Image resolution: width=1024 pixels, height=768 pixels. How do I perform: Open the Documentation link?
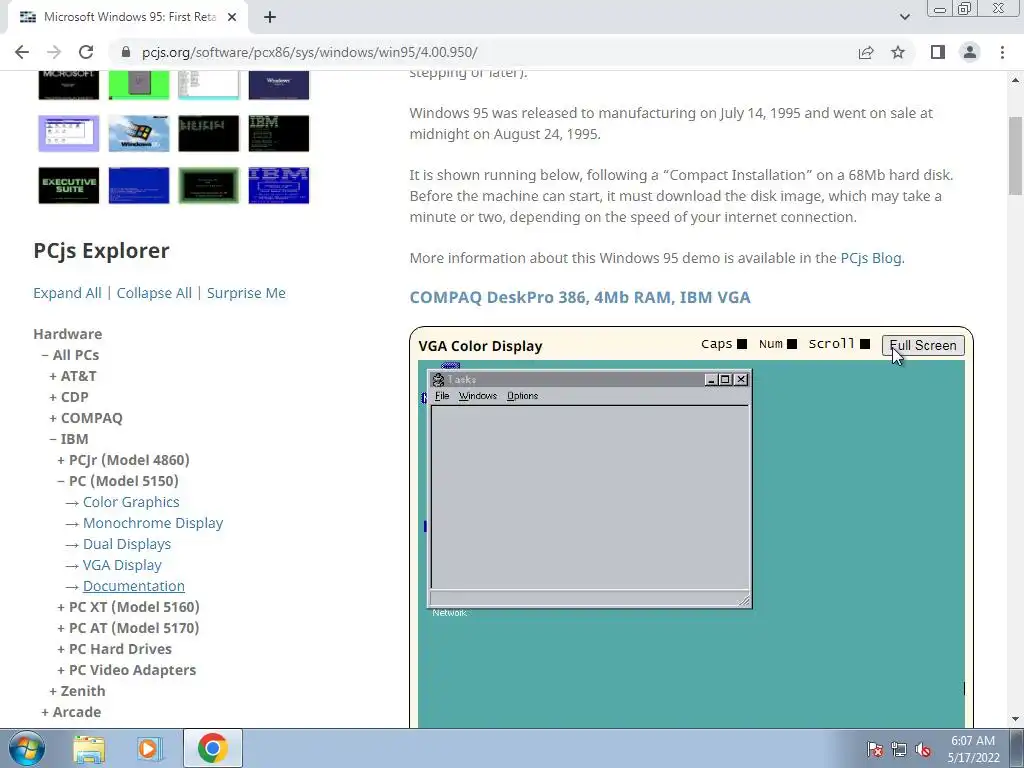134,586
